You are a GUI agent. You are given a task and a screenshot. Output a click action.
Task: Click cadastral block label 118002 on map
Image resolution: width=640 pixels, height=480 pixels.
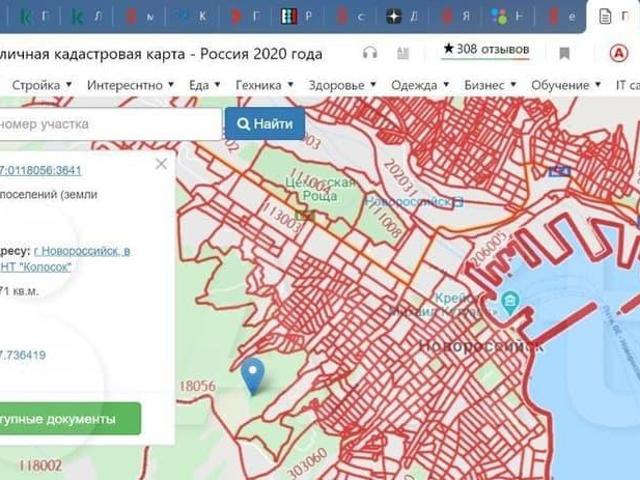point(40,465)
